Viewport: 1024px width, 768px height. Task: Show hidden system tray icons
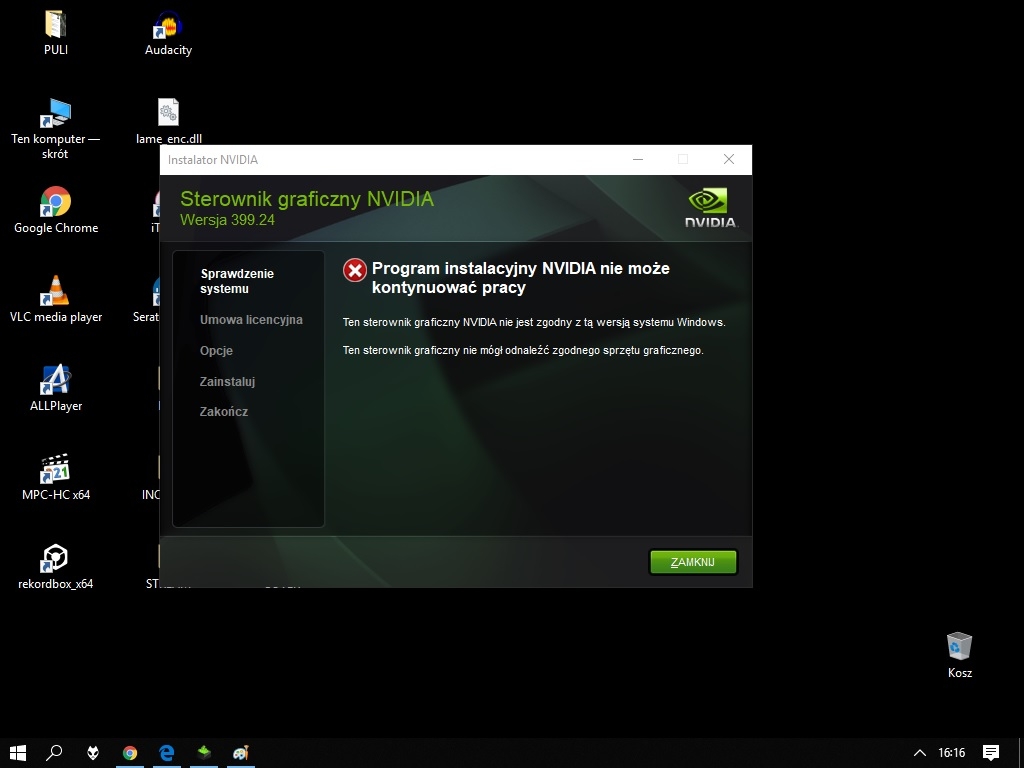point(919,753)
